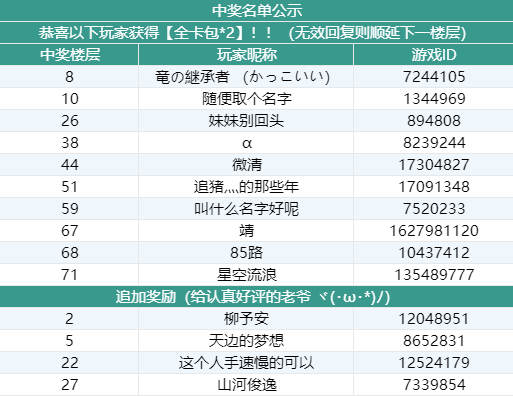Click floor number '27' cell
Image resolution: width=513 pixels, height=396 pixels.
[69, 385]
